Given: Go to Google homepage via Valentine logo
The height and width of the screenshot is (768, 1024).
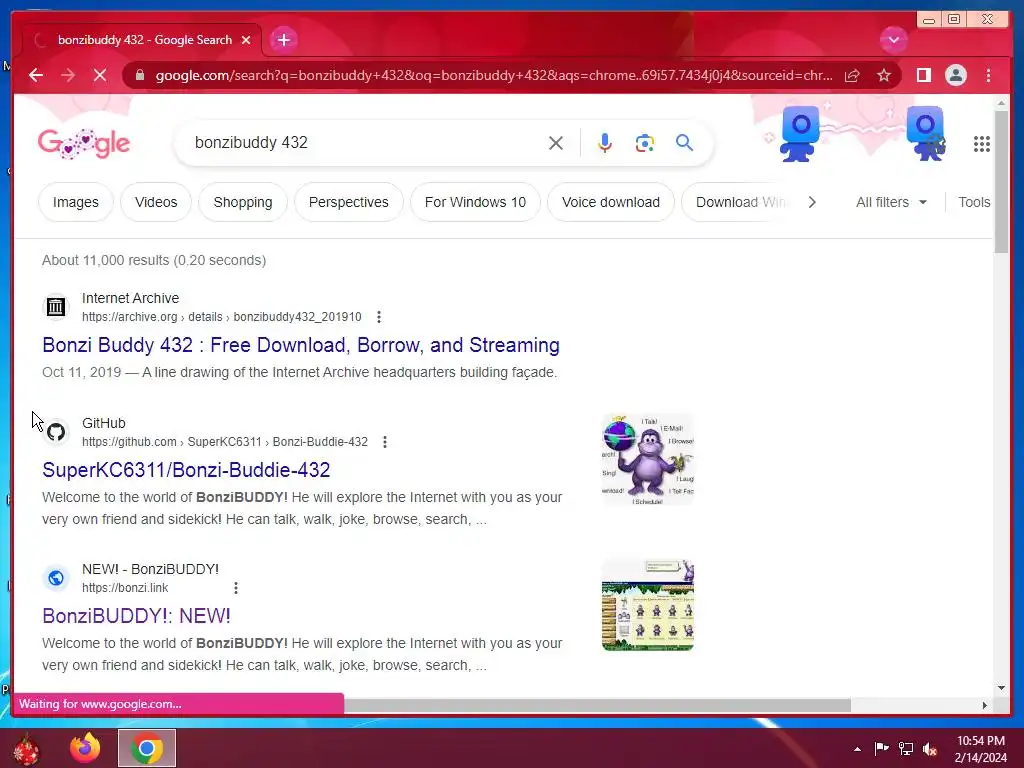Looking at the screenshot, I should [x=84, y=143].
